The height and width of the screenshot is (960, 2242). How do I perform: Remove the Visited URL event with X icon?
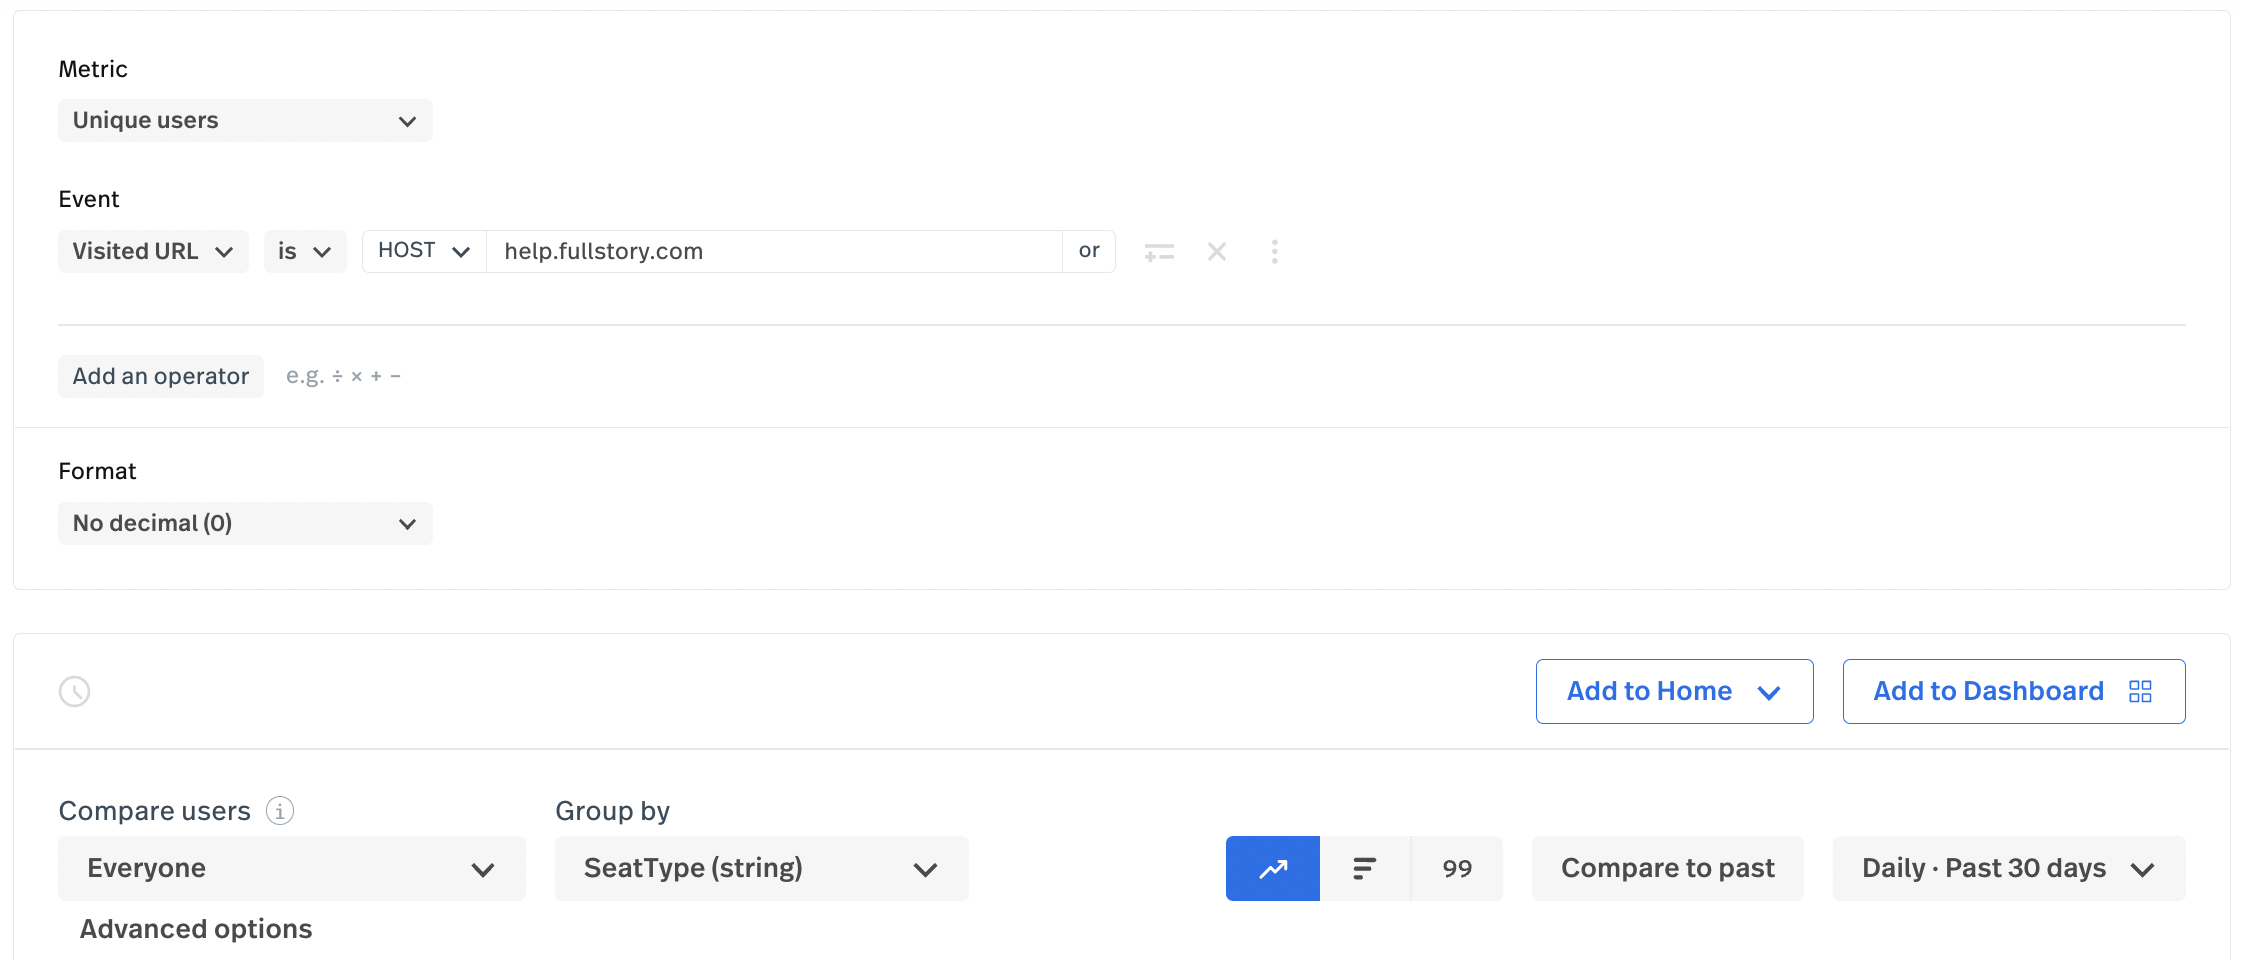(1216, 252)
